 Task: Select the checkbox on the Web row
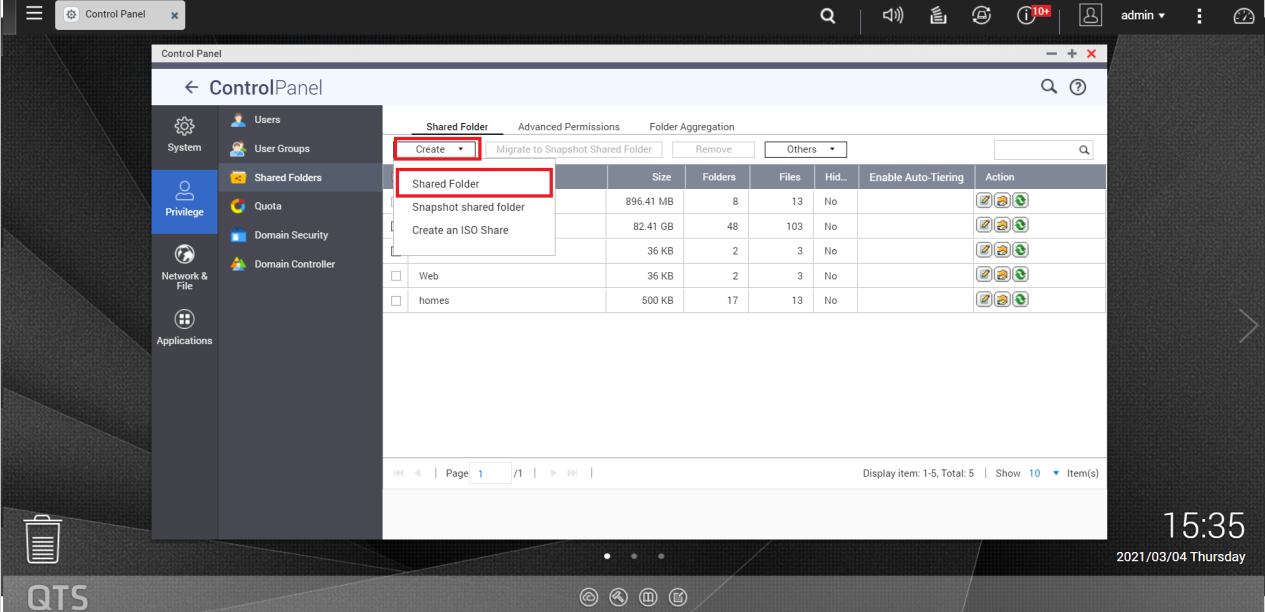click(396, 275)
